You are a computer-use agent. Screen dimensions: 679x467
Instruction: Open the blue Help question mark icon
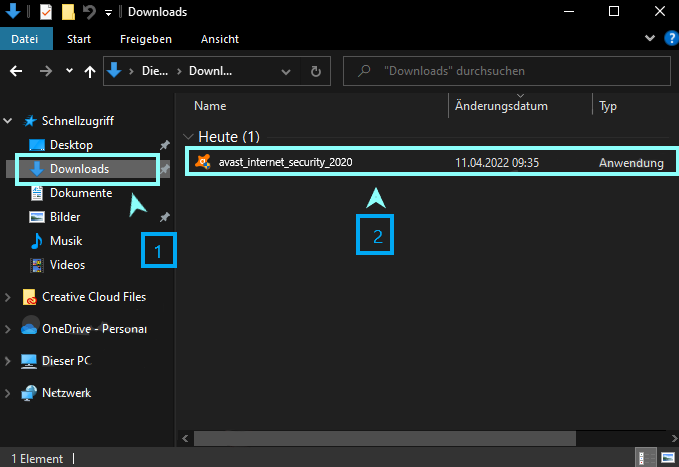coord(671,38)
